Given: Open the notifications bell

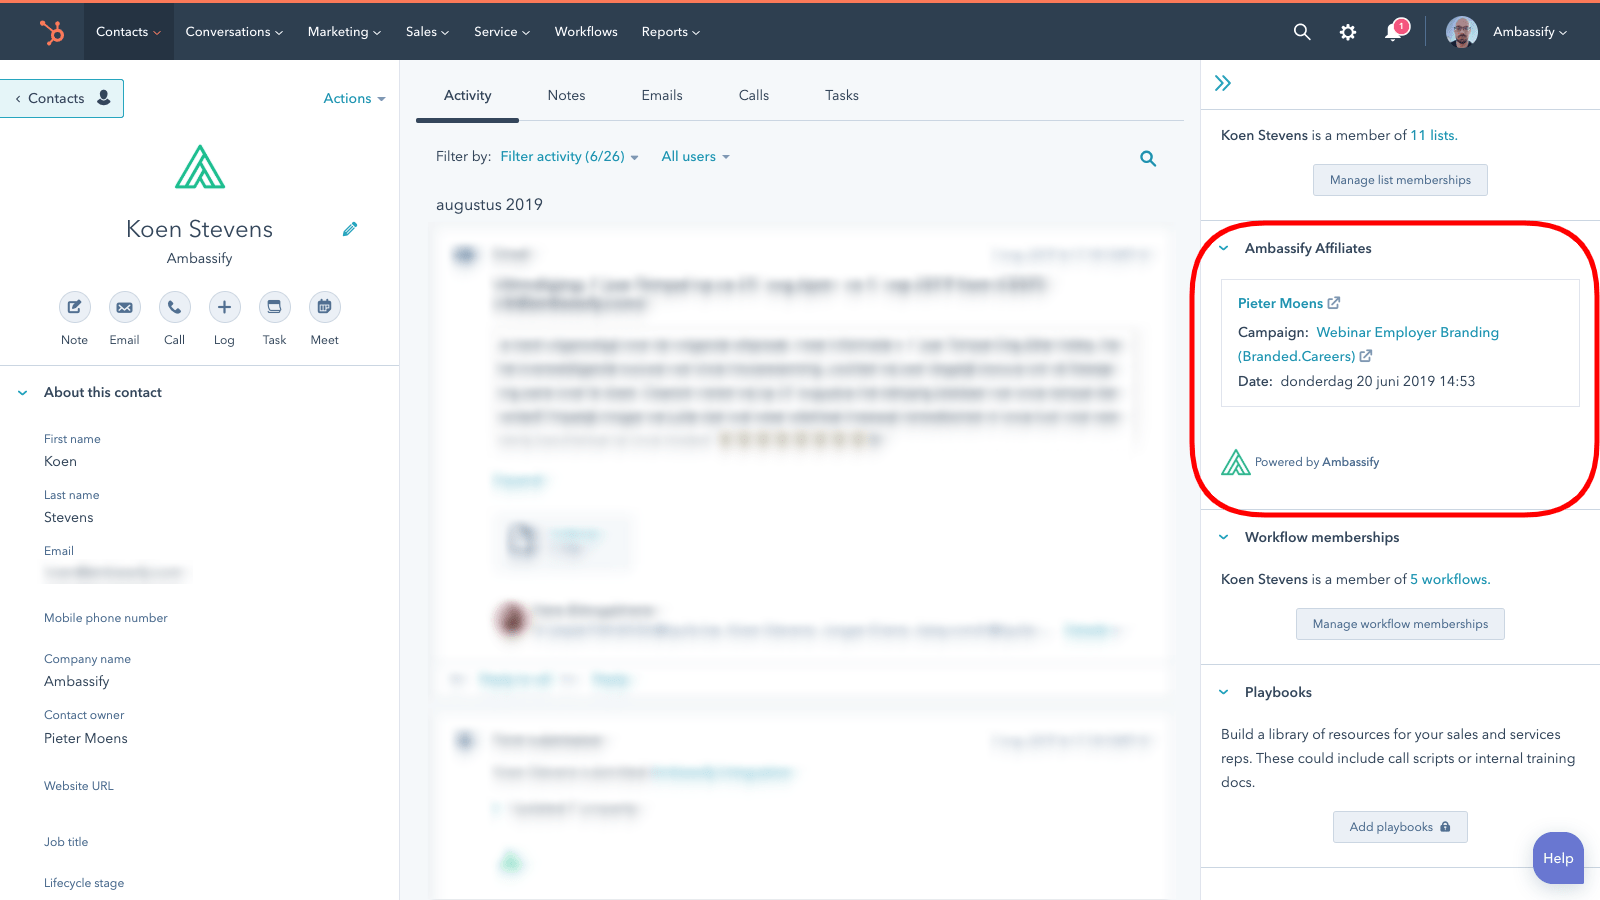Looking at the screenshot, I should click(x=1393, y=32).
